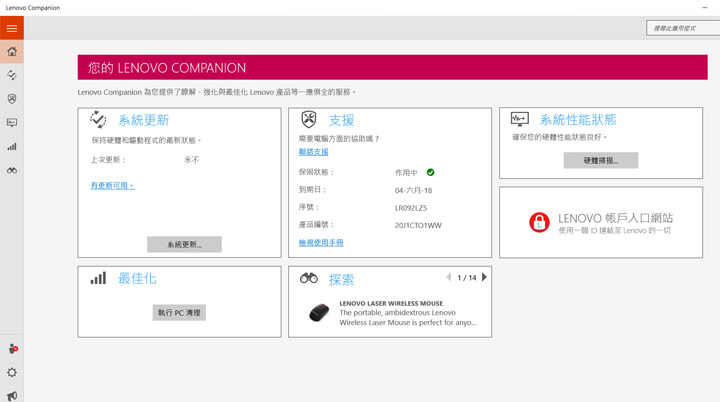Open System Health monitor sidebar icon
This screenshot has height=402, width=720.
pyautogui.click(x=12, y=123)
